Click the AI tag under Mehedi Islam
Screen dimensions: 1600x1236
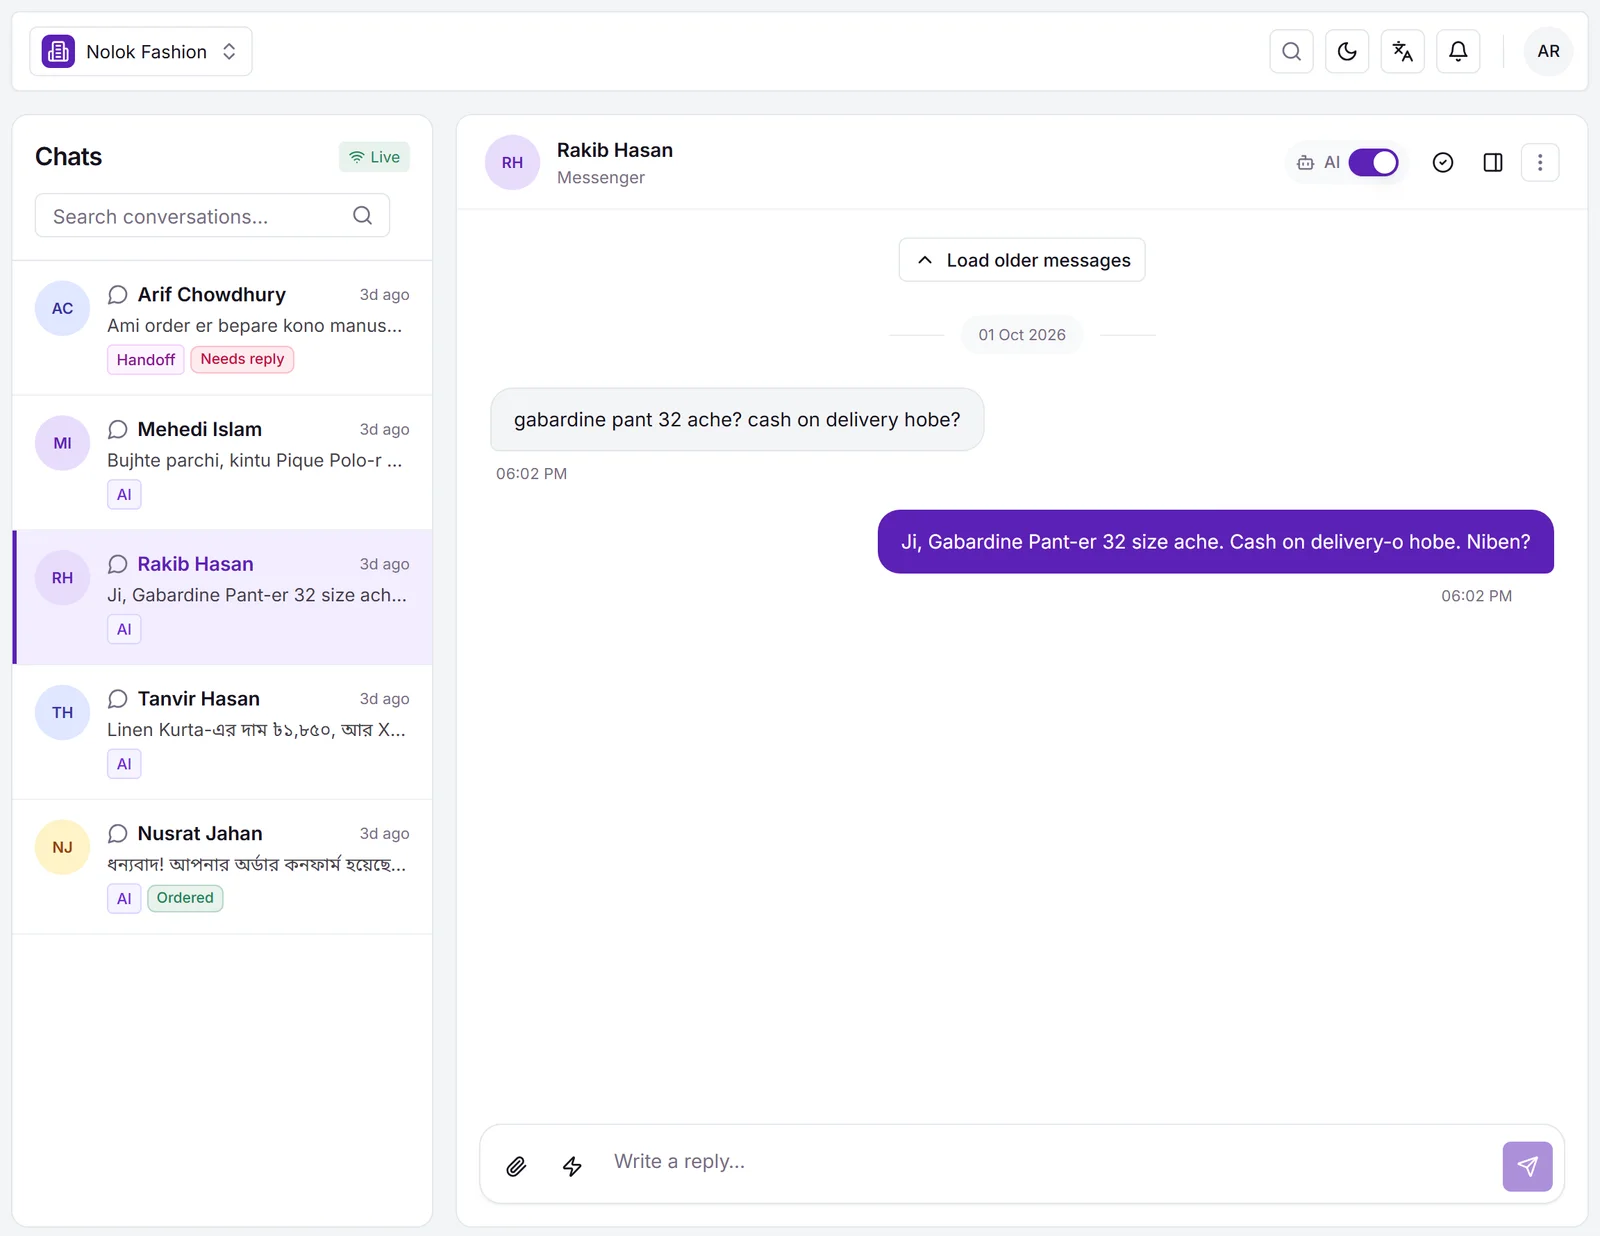[x=124, y=494]
